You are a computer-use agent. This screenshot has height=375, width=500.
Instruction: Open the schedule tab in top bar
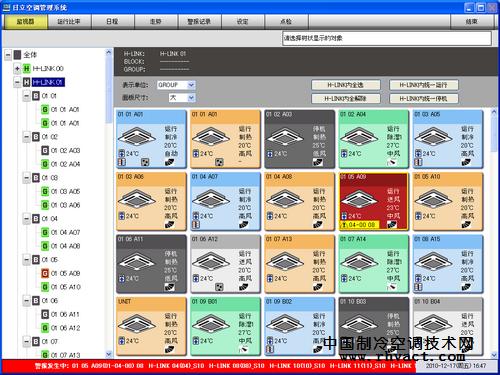point(112,22)
